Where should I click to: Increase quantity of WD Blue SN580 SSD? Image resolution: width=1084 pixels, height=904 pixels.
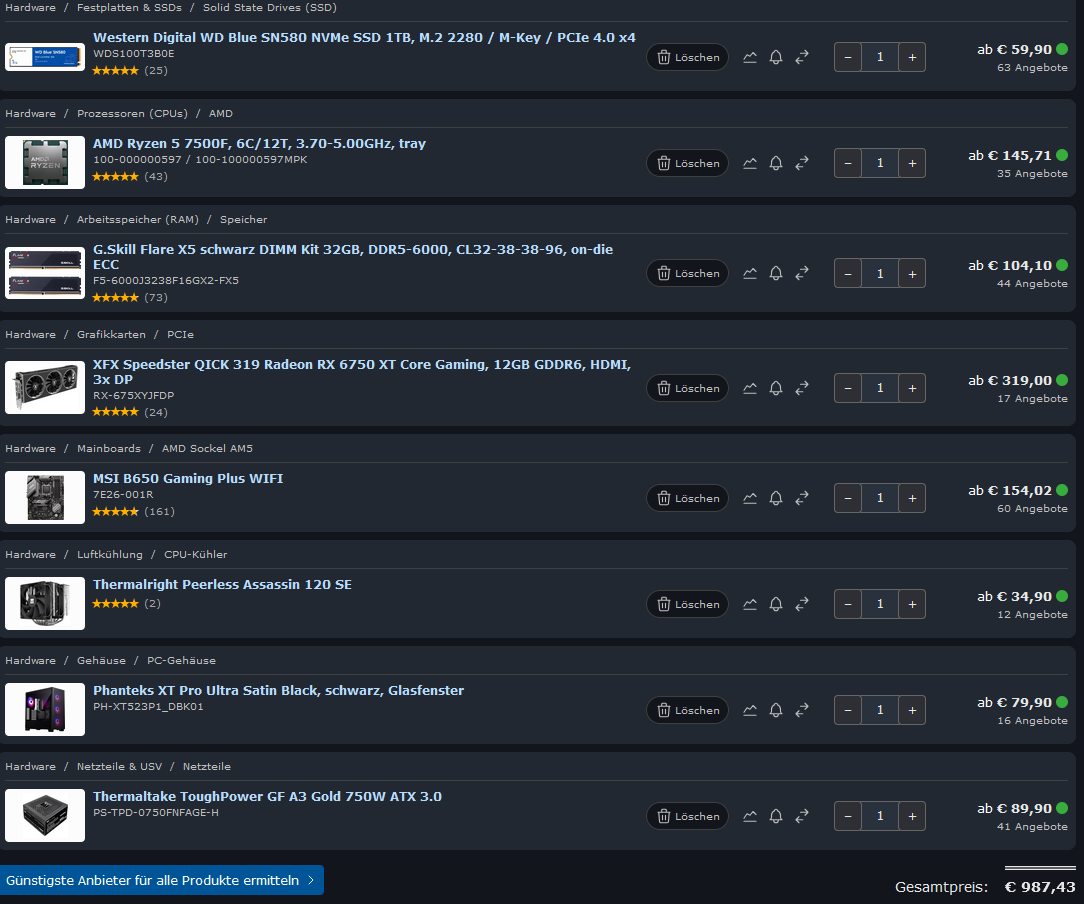(912, 57)
